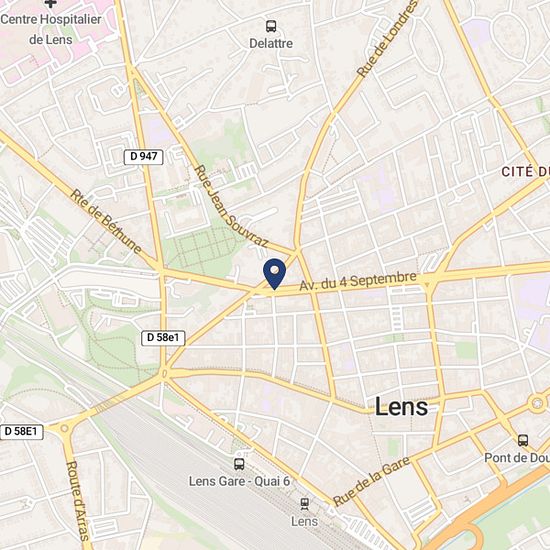Click the CITÉ neighborhood label

click(525, 172)
